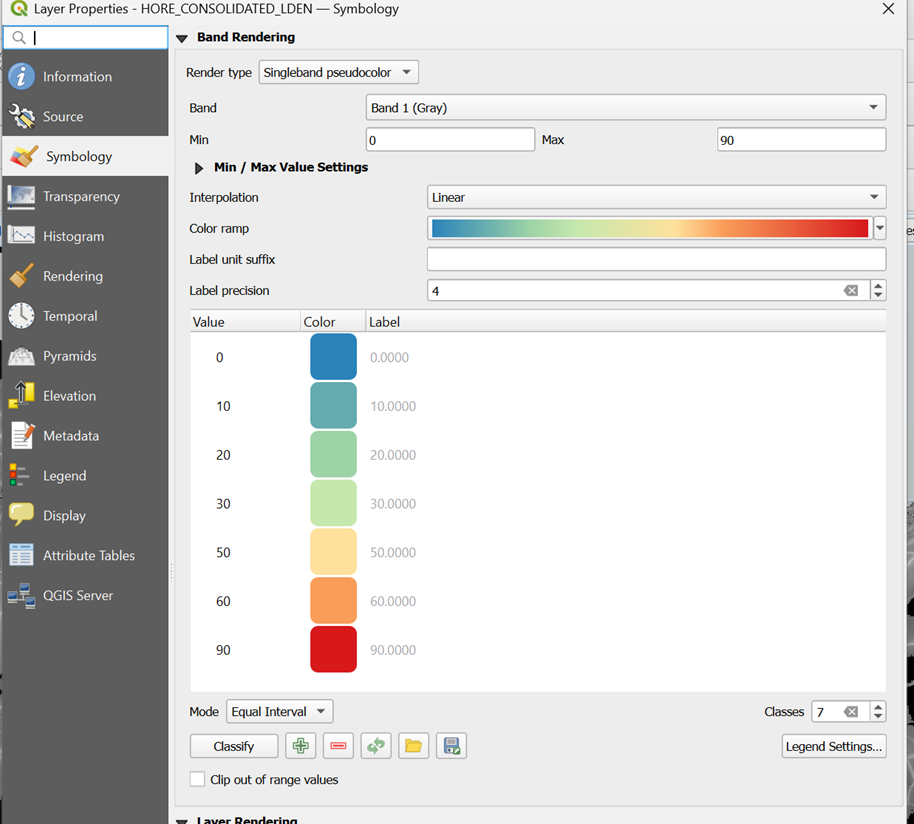Click the search magnifier icon
Viewport: 914px width, 824px height.
point(19,38)
